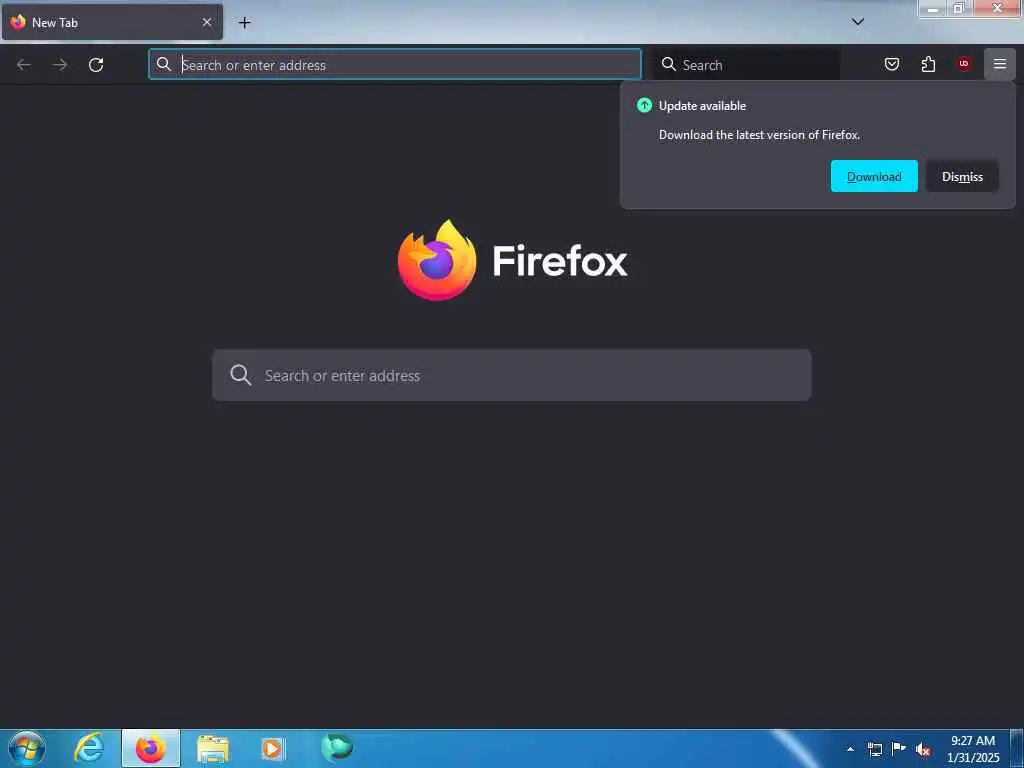Viewport: 1024px width, 768px height.
Task: Click the green round taskbar app icon
Action: [337, 747]
